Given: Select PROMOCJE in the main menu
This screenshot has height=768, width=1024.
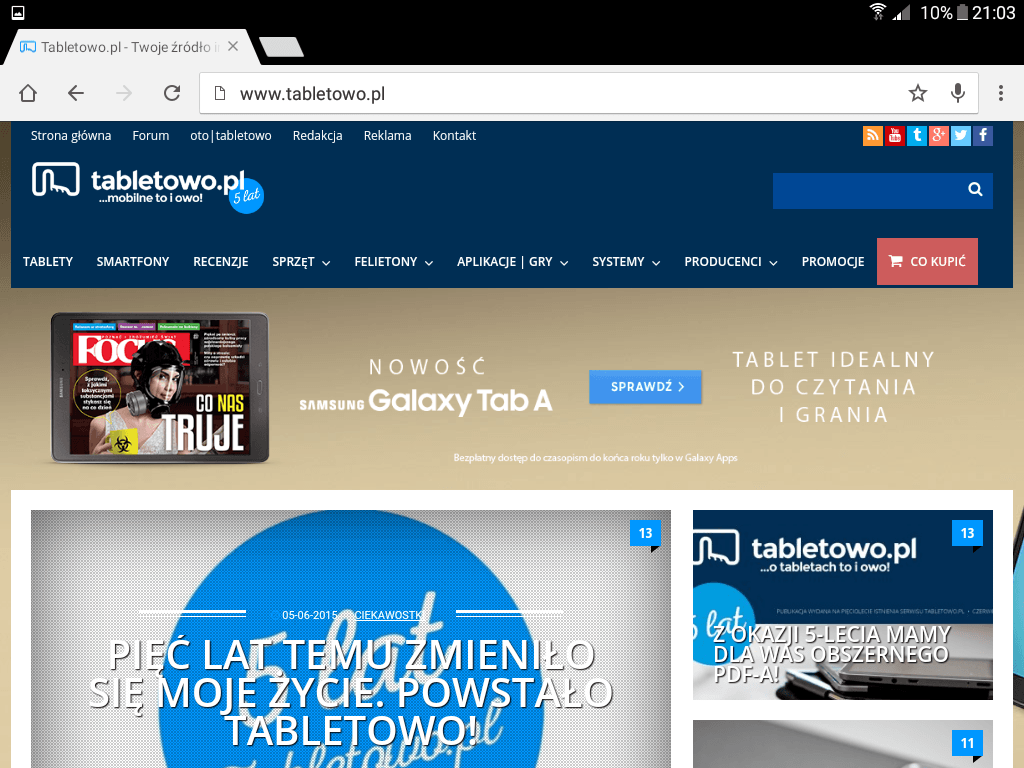Looking at the screenshot, I should tap(833, 262).
